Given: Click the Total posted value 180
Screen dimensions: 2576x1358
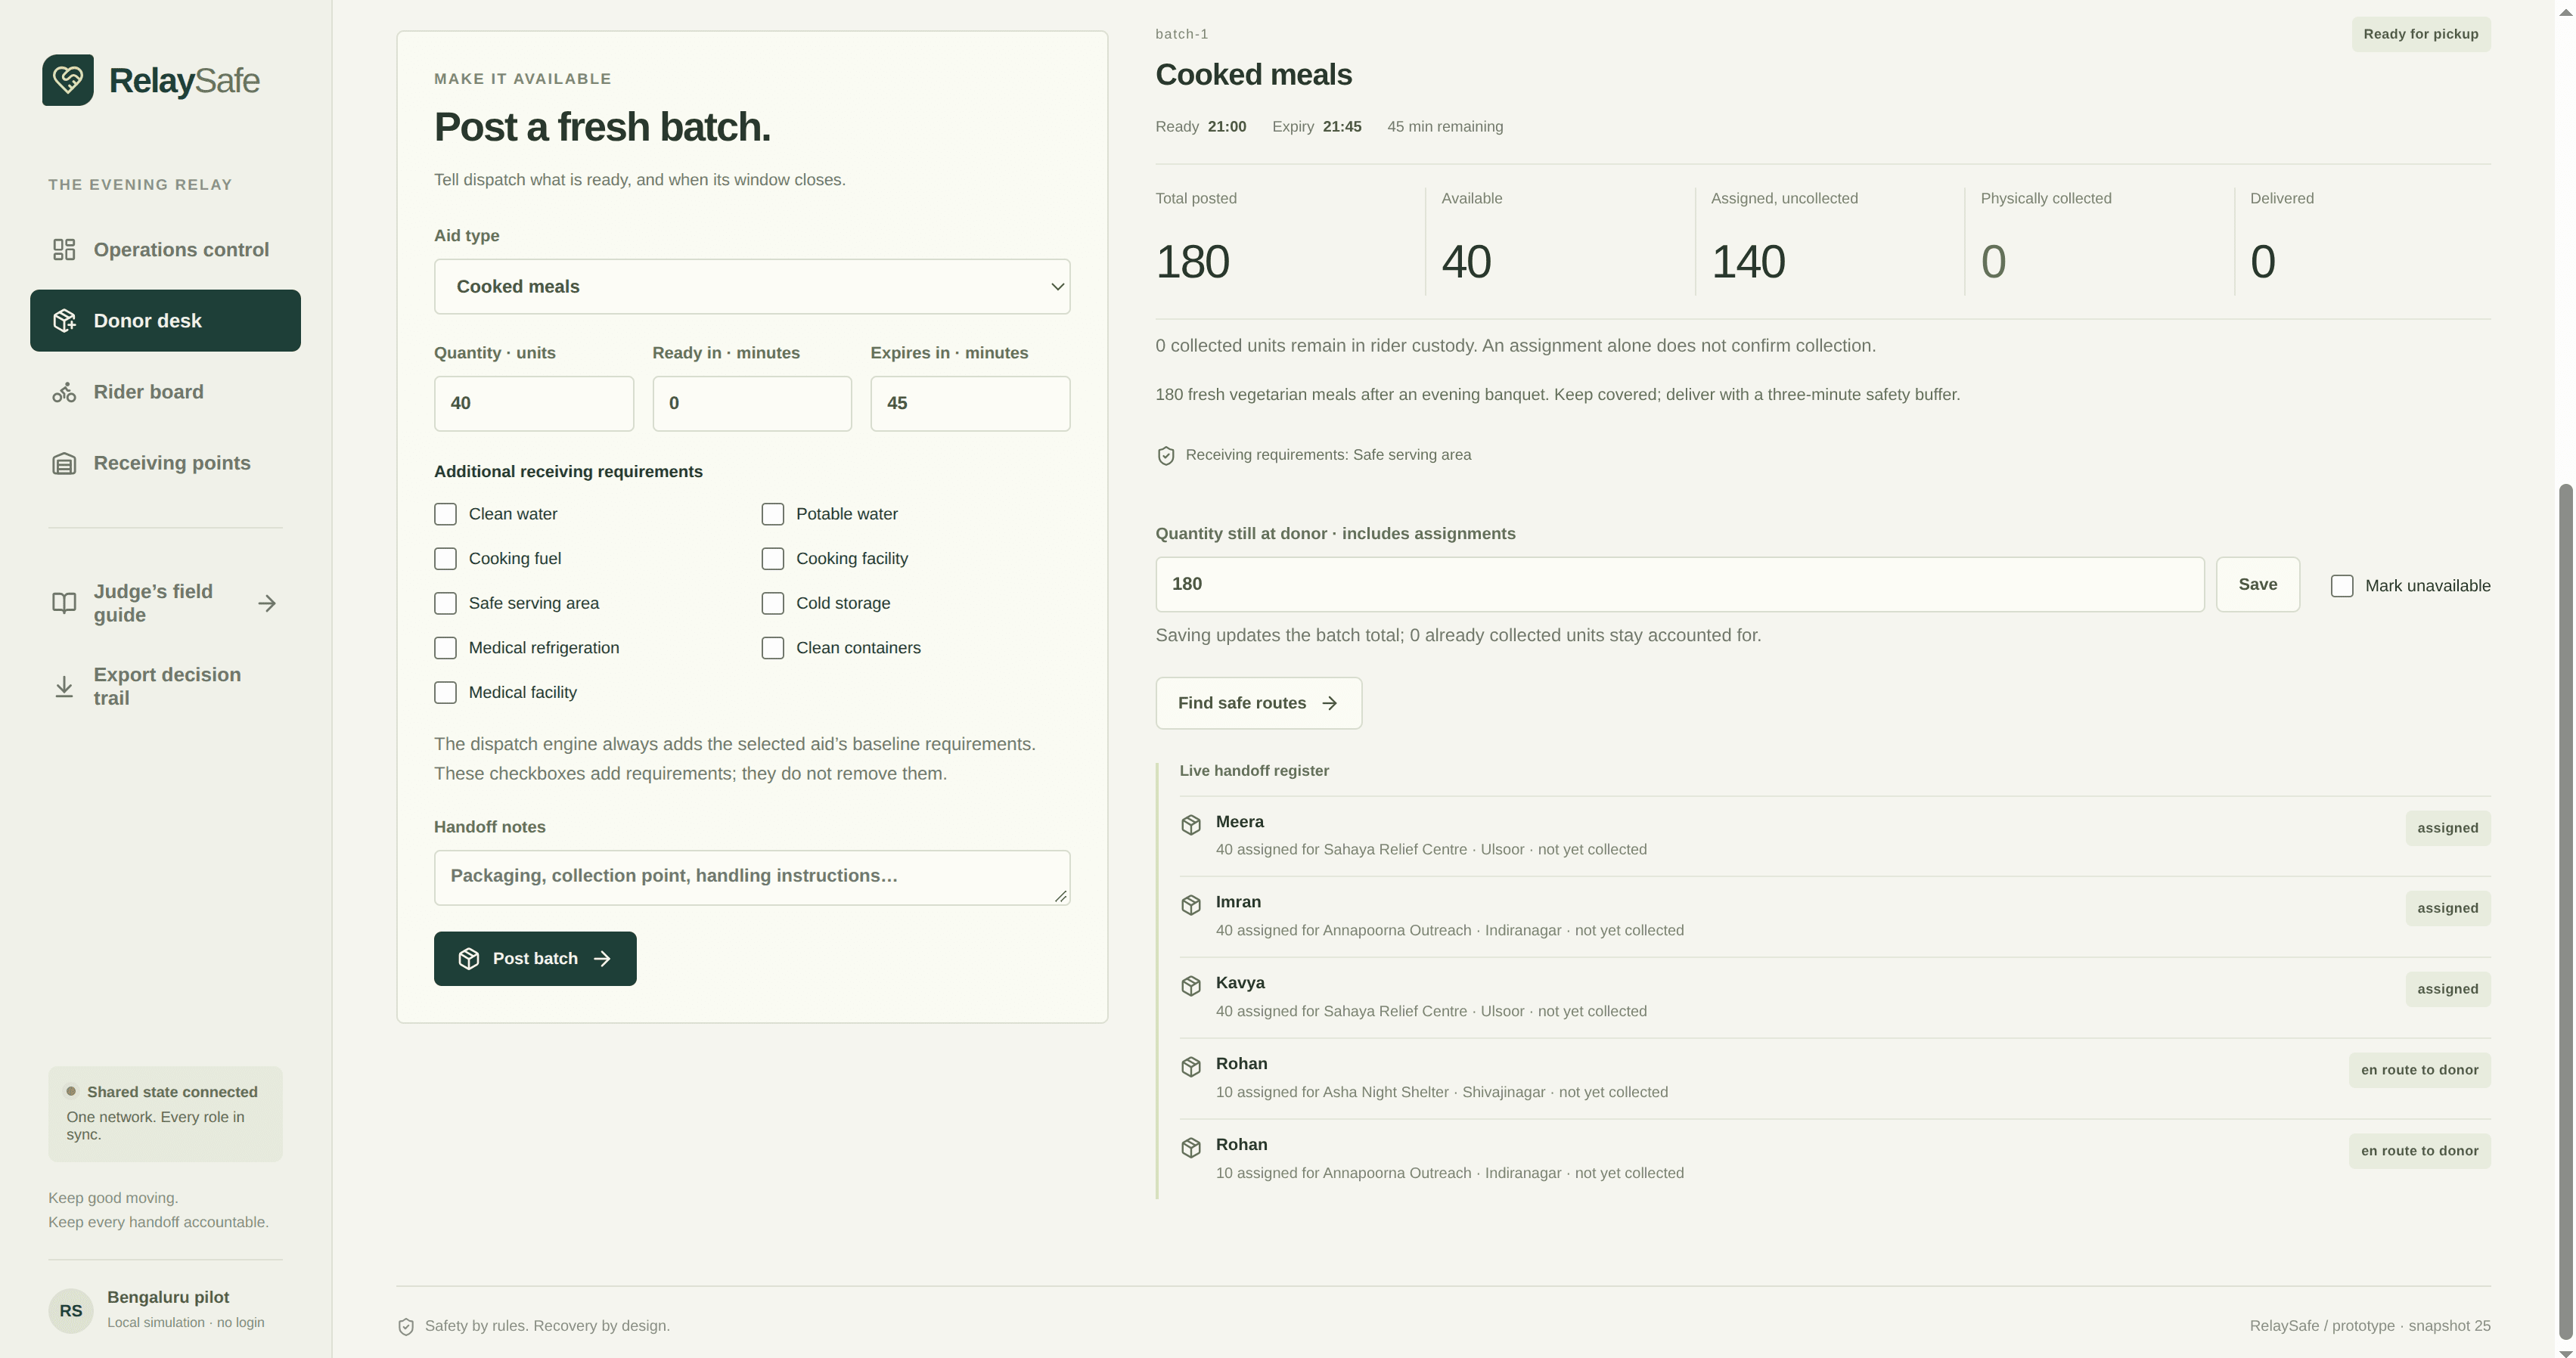Looking at the screenshot, I should click(1193, 262).
